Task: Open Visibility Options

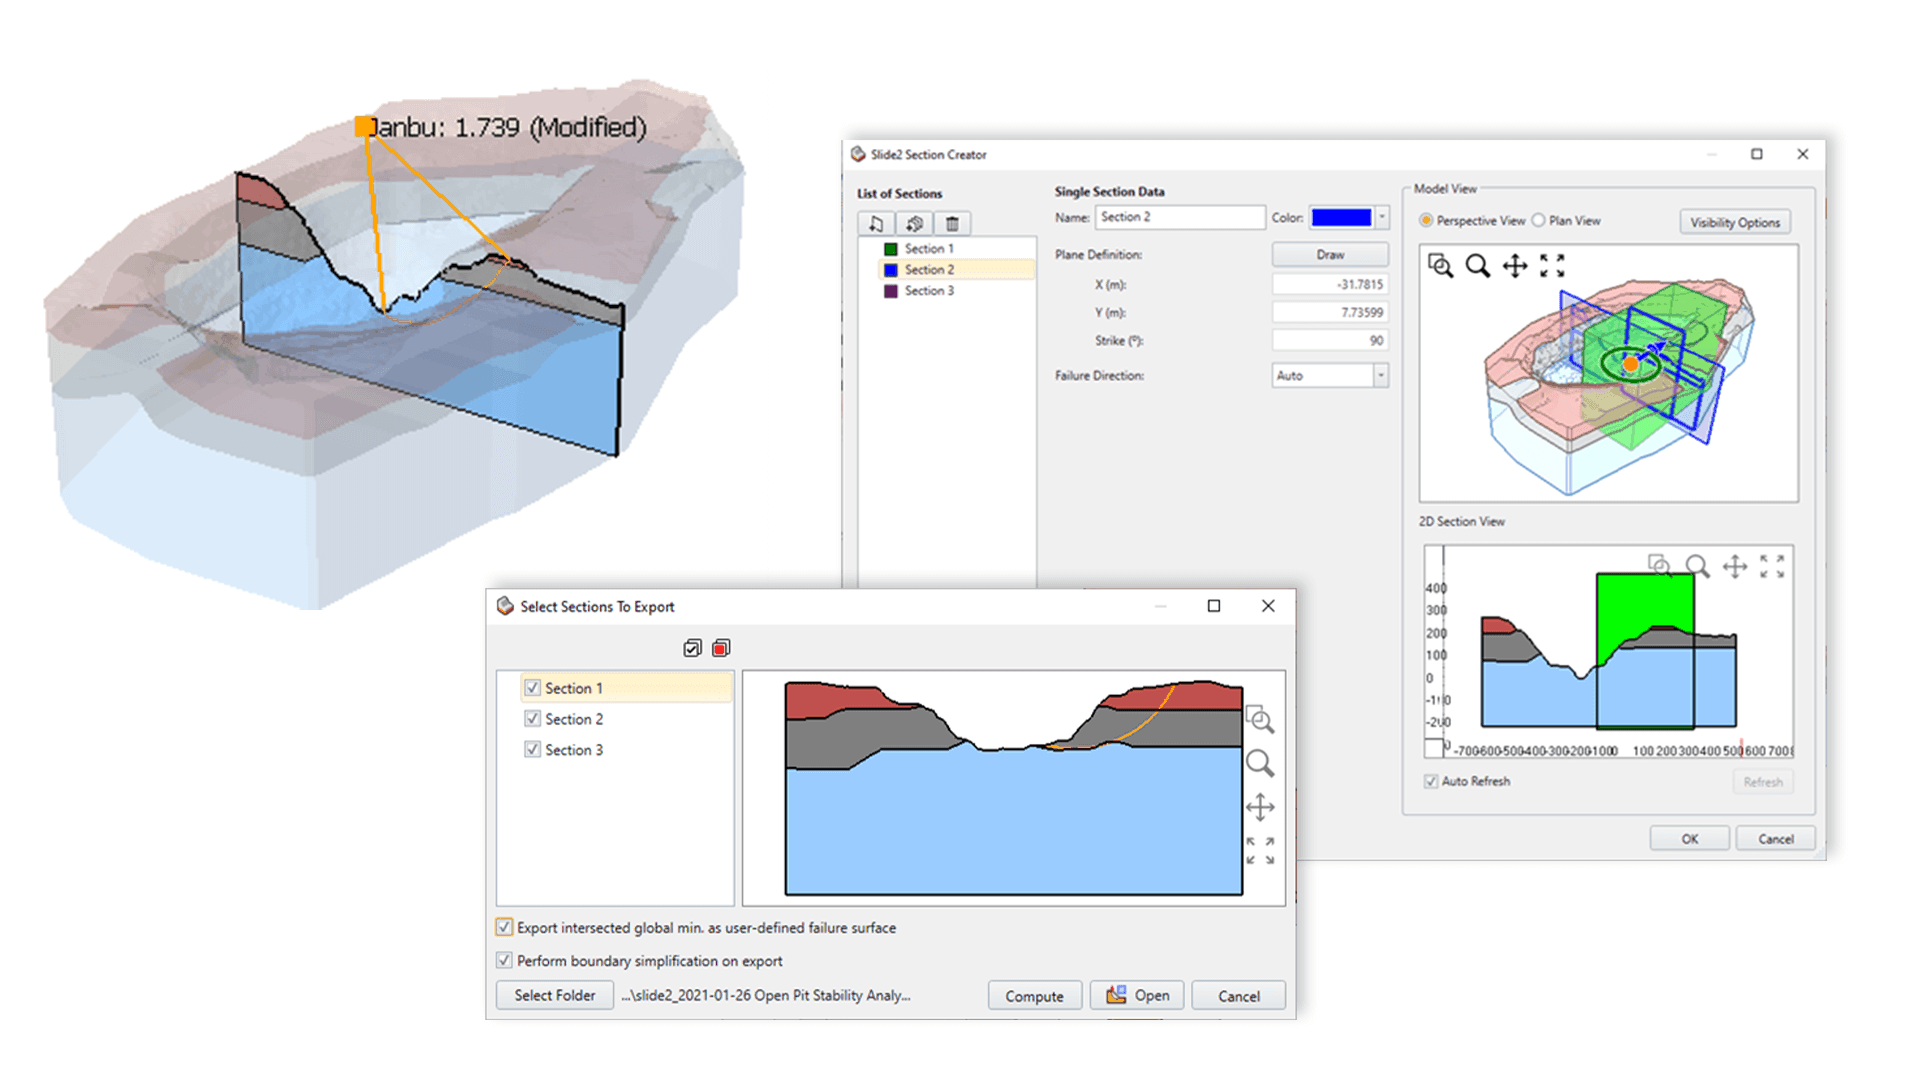Action: coord(1735,223)
